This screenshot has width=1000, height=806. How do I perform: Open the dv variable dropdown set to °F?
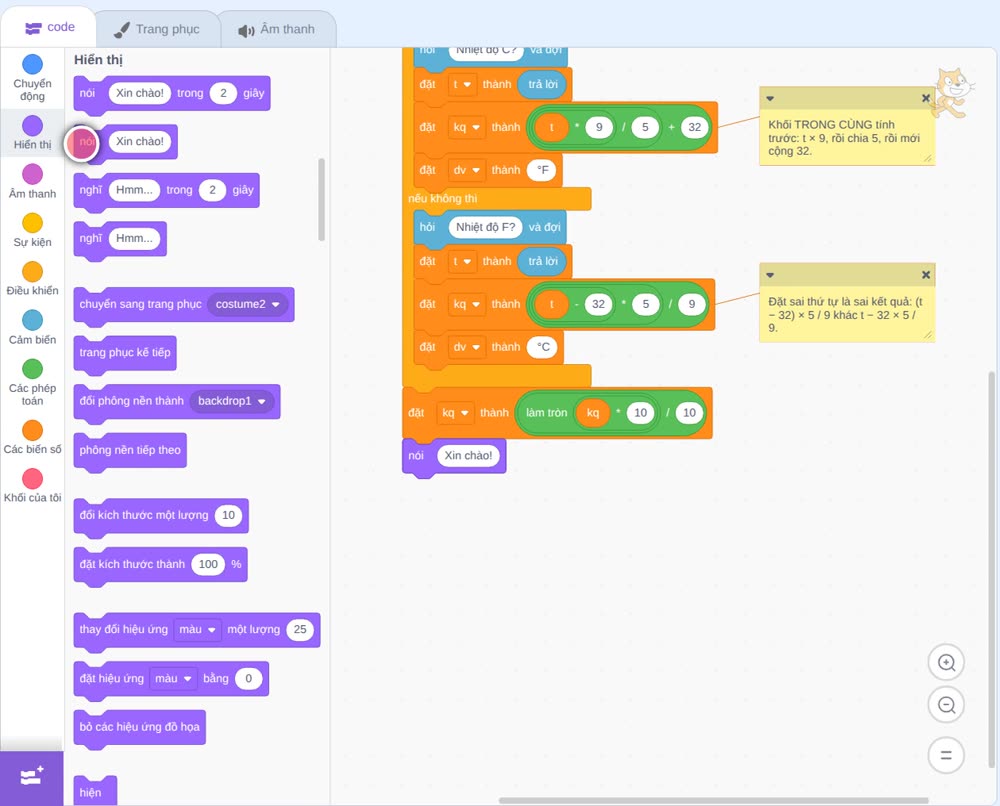click(x=466, y=170)
